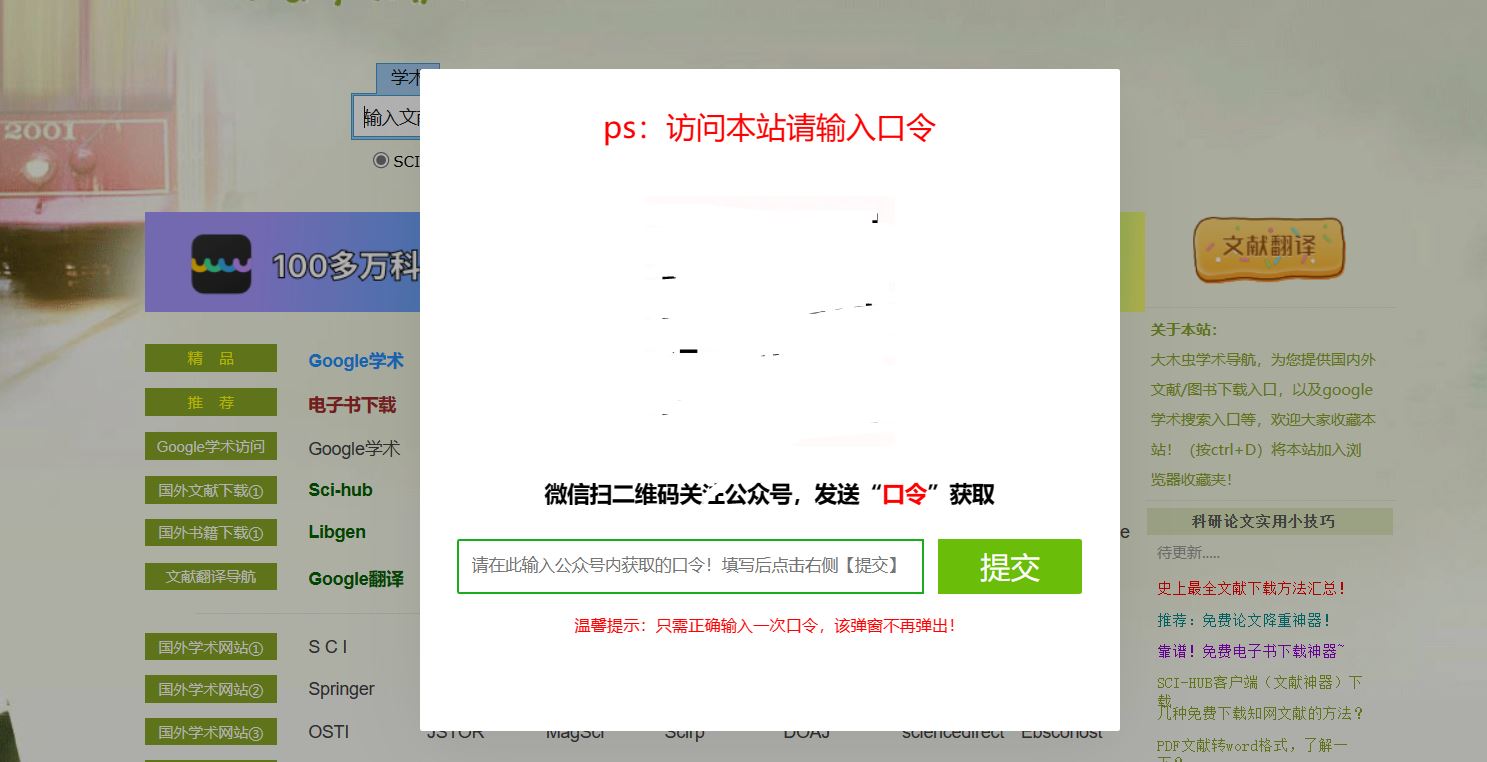The image size is (1487, 762).
Task: Click inside the 口令 password input field
Action: tap(690, 566)
